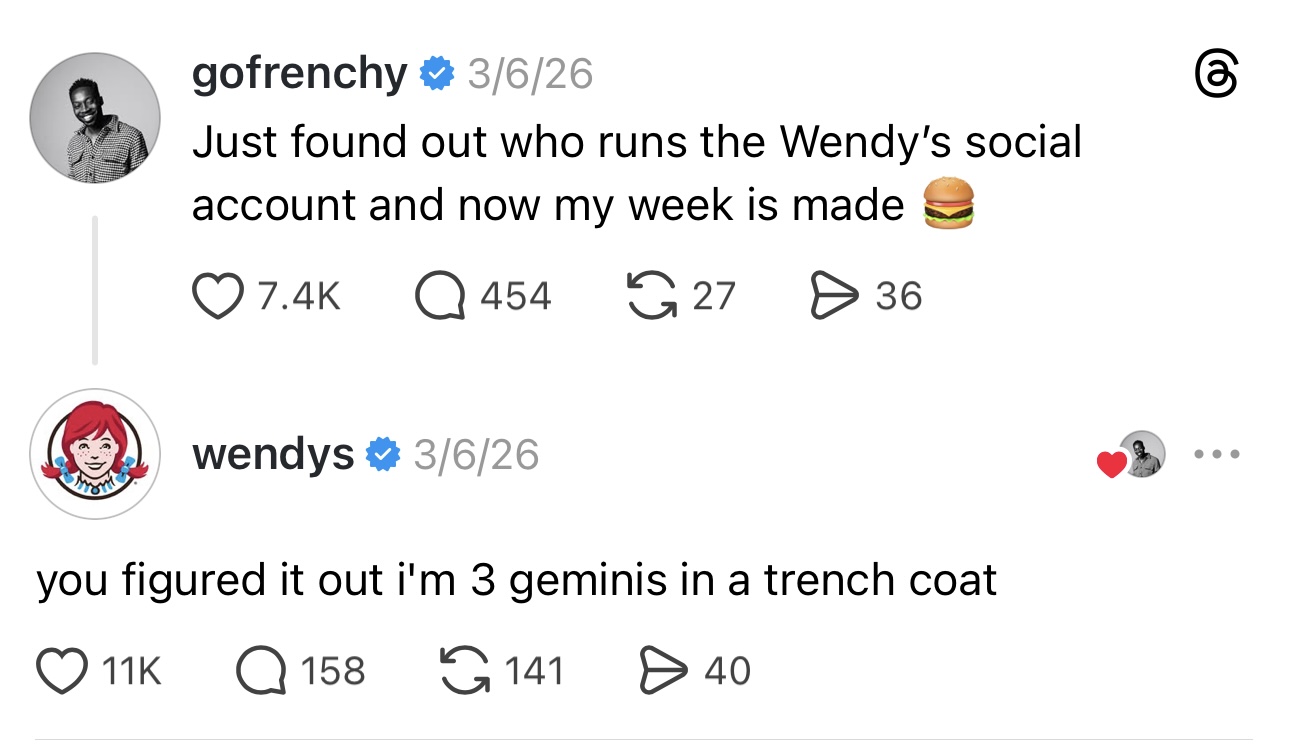Open the Threads logo icon
Image resolution: width=1289 pixels, height=747 pixels.
point(1215,77)
